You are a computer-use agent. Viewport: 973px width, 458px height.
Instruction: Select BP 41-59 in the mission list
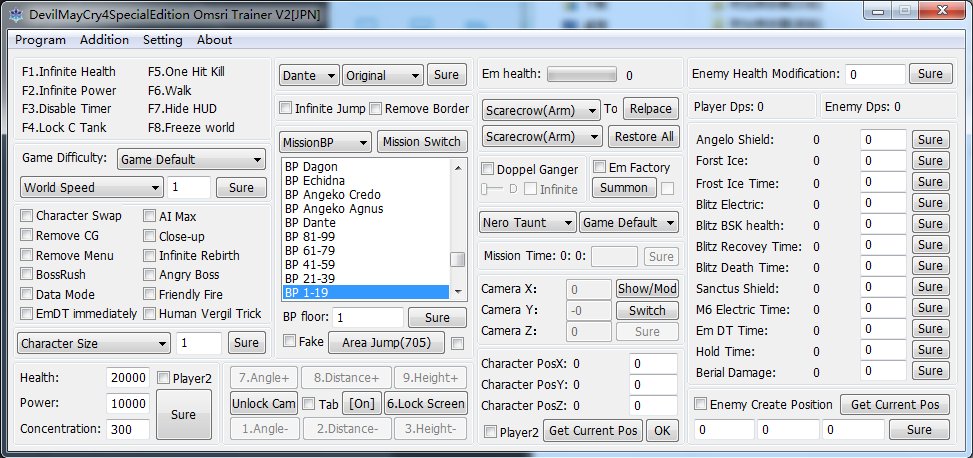coord(365,264)
